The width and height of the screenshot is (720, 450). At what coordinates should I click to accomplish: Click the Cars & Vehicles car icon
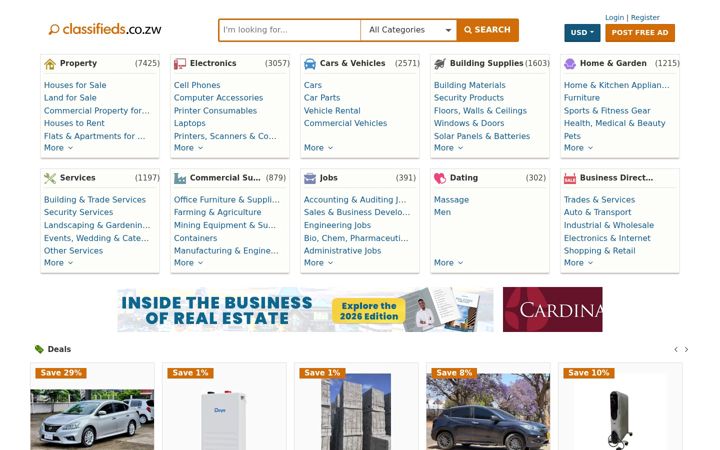tap(310, 64)
